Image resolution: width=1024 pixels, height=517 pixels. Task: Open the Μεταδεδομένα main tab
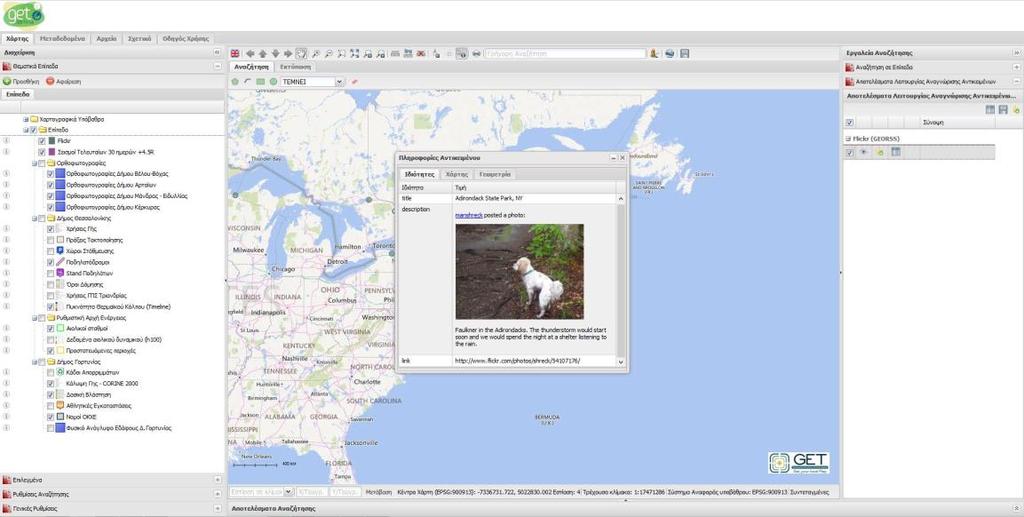coord(62,39)
